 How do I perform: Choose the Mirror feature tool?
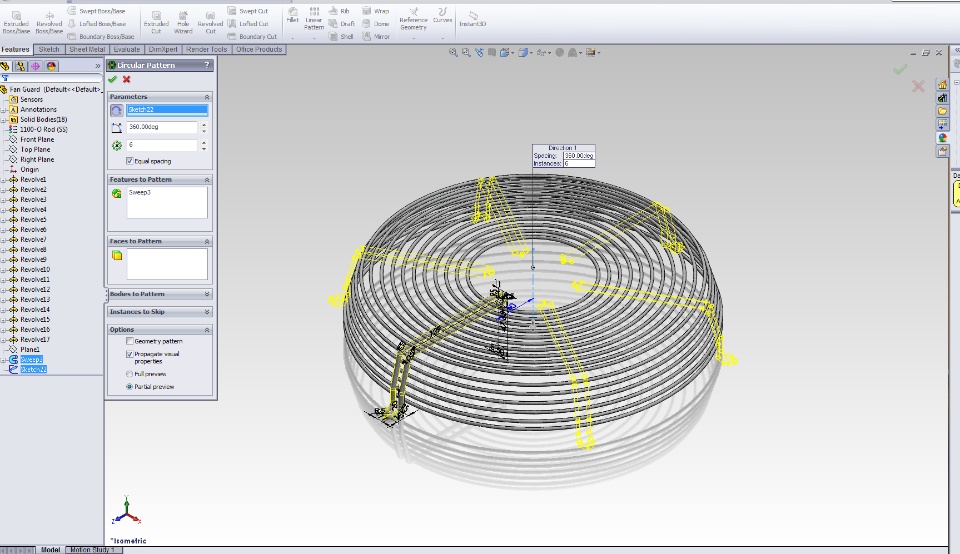tap(376, 36)
